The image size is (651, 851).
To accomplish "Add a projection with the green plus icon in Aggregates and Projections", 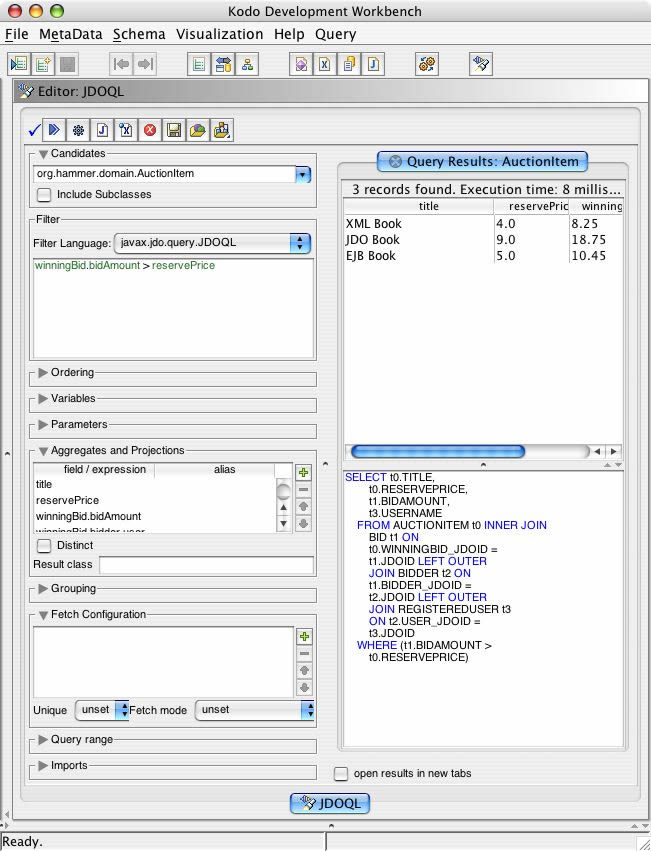I will coord(304,472).
